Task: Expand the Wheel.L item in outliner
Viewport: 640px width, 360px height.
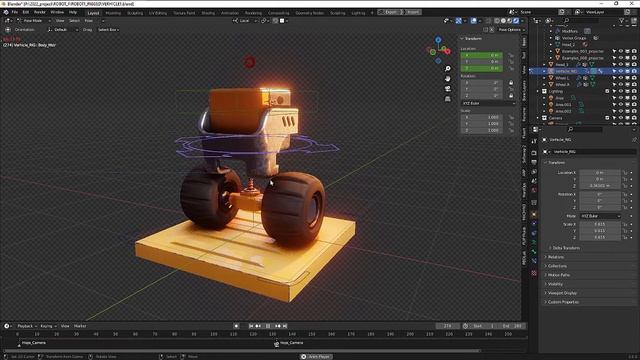Action: pos(544,78)
